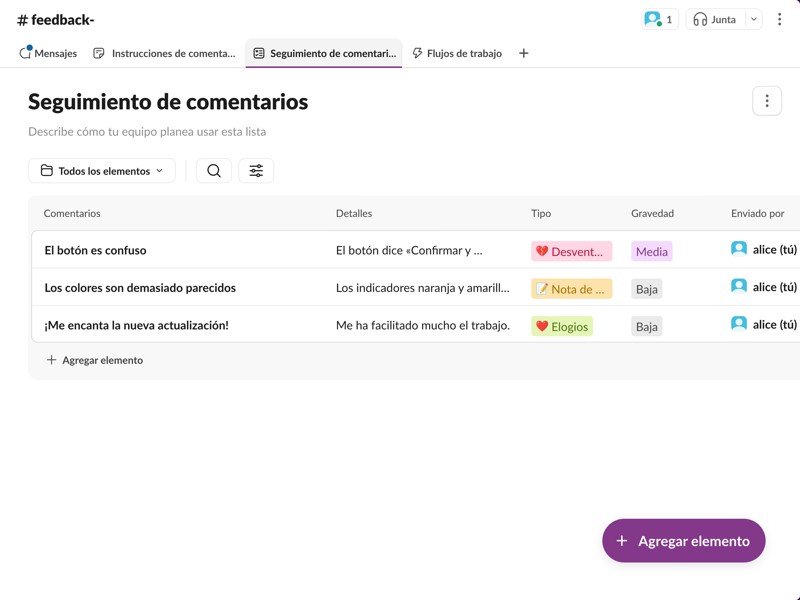Switch to the Mensajes tab
Viewport: 800px width, 600px height.
click(x=48, y=53)
